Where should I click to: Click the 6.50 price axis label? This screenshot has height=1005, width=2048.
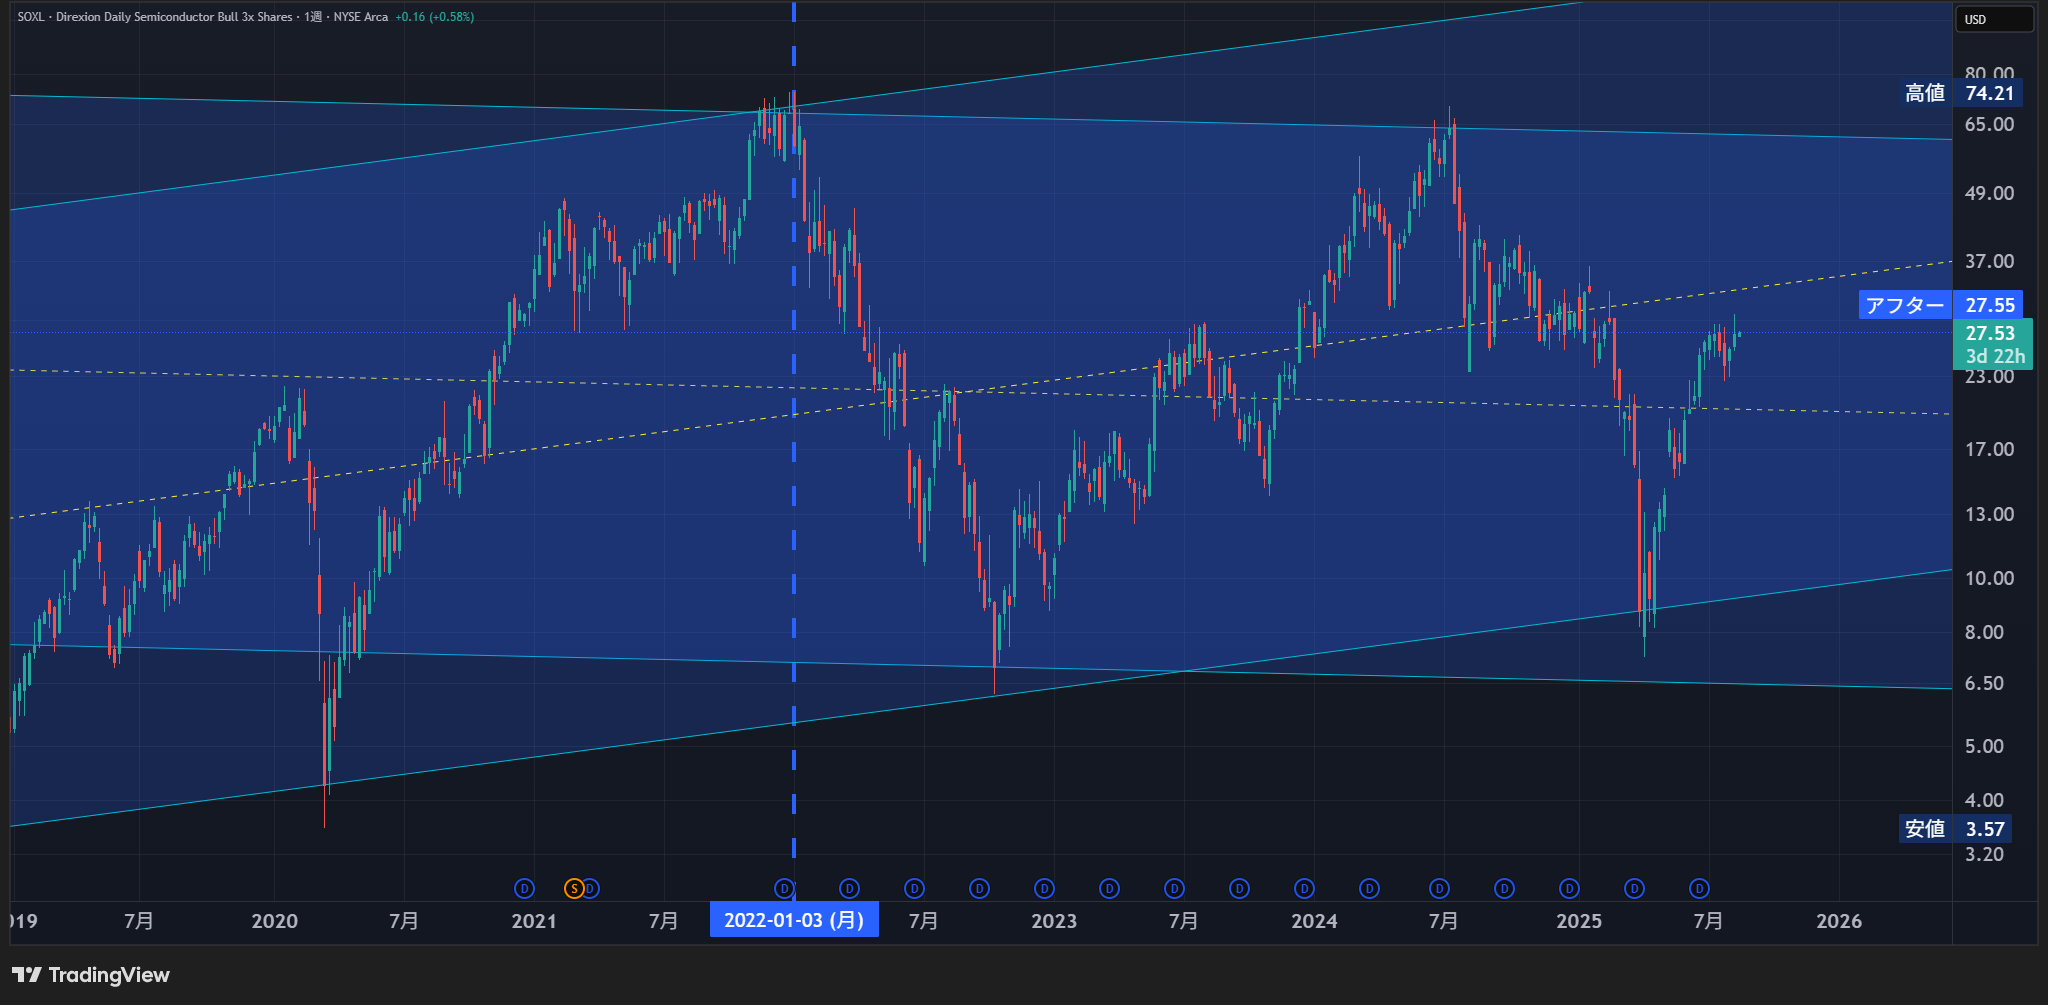pos(1984,683)
